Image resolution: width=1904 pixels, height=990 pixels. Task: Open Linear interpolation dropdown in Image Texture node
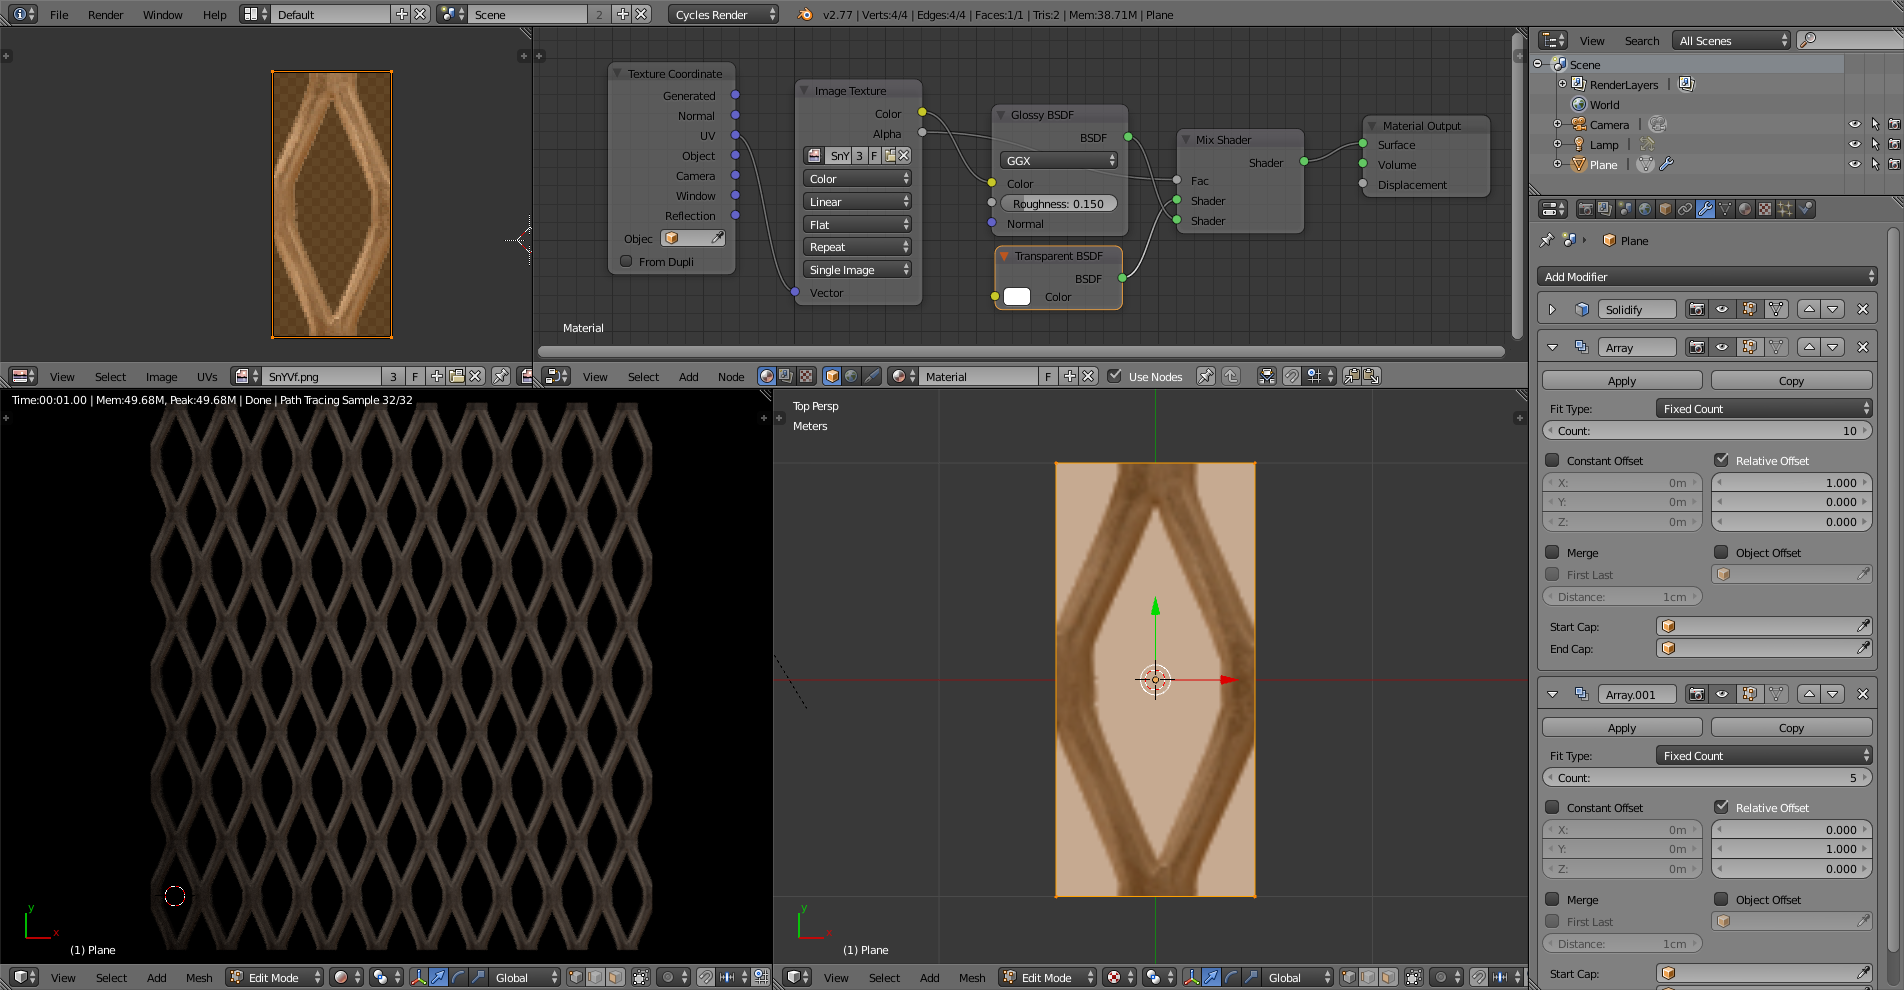tap(857, 201)
